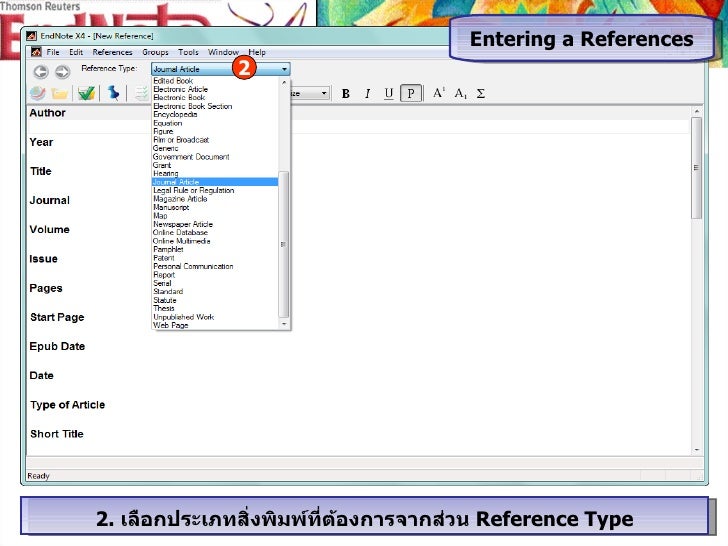
Task: Select Statute reference type
Action: click(165, 300)
